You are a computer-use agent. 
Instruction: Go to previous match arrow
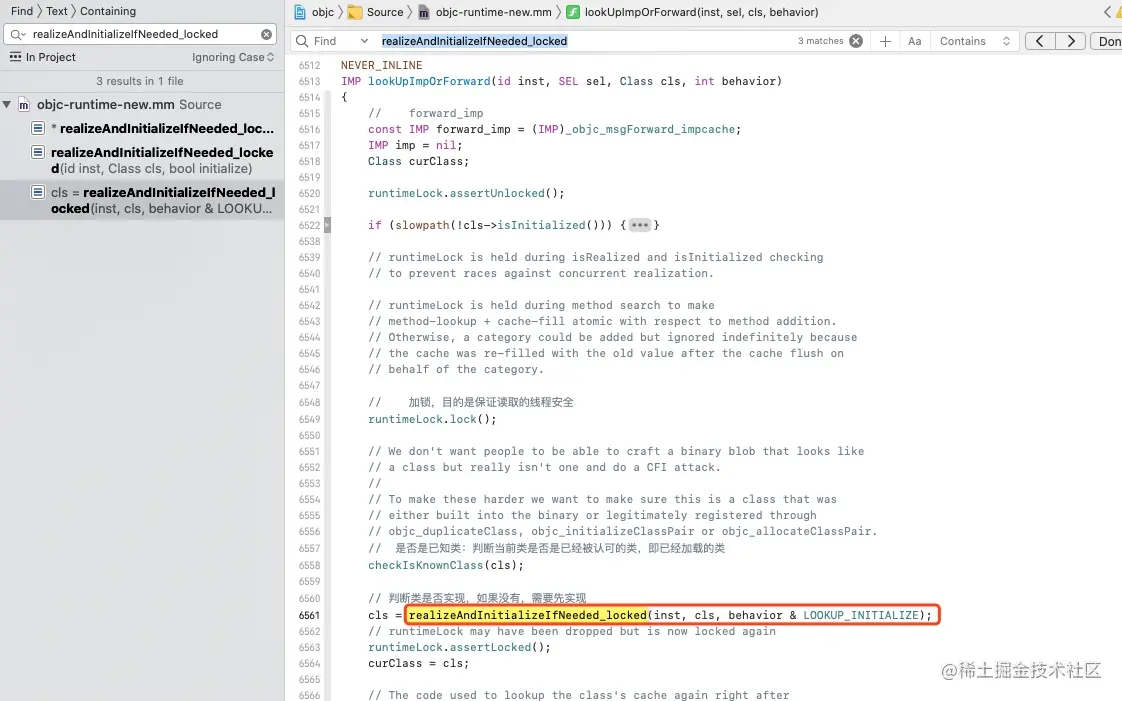[x=1040, y=41]
